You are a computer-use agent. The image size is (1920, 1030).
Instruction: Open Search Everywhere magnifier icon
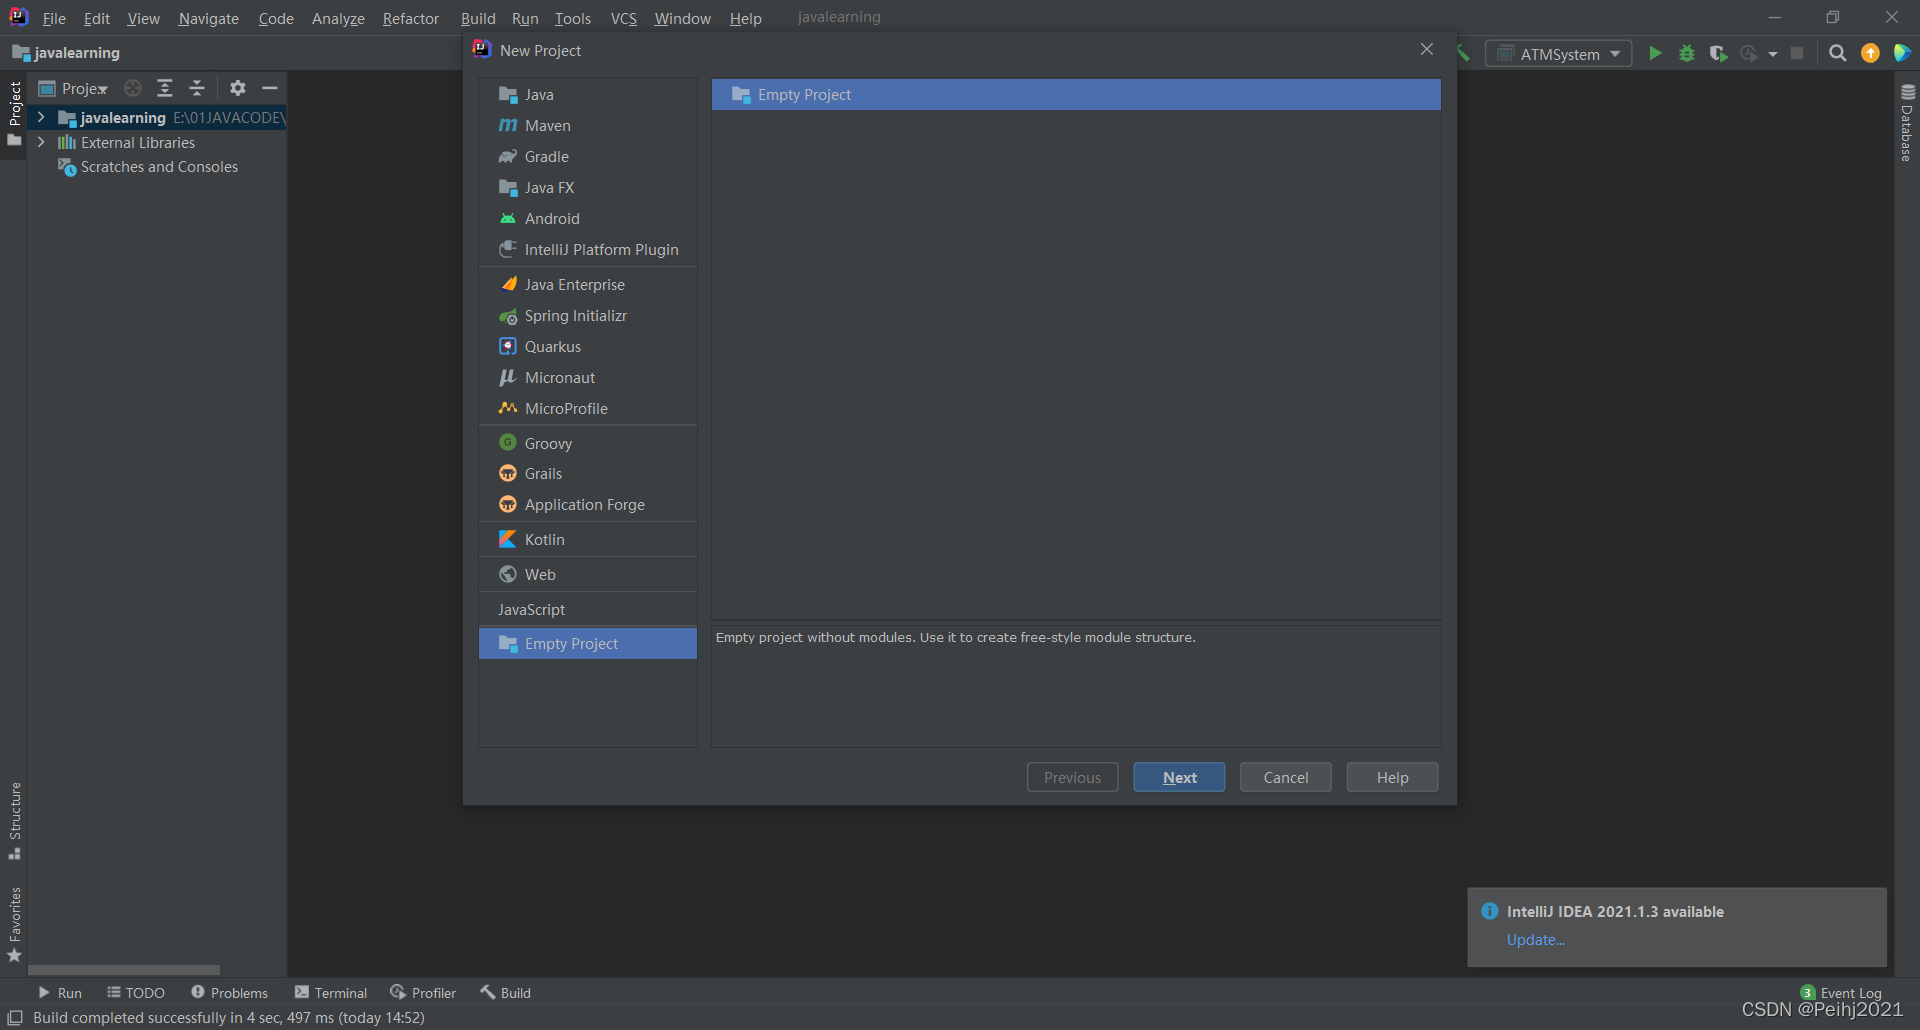1838,53
